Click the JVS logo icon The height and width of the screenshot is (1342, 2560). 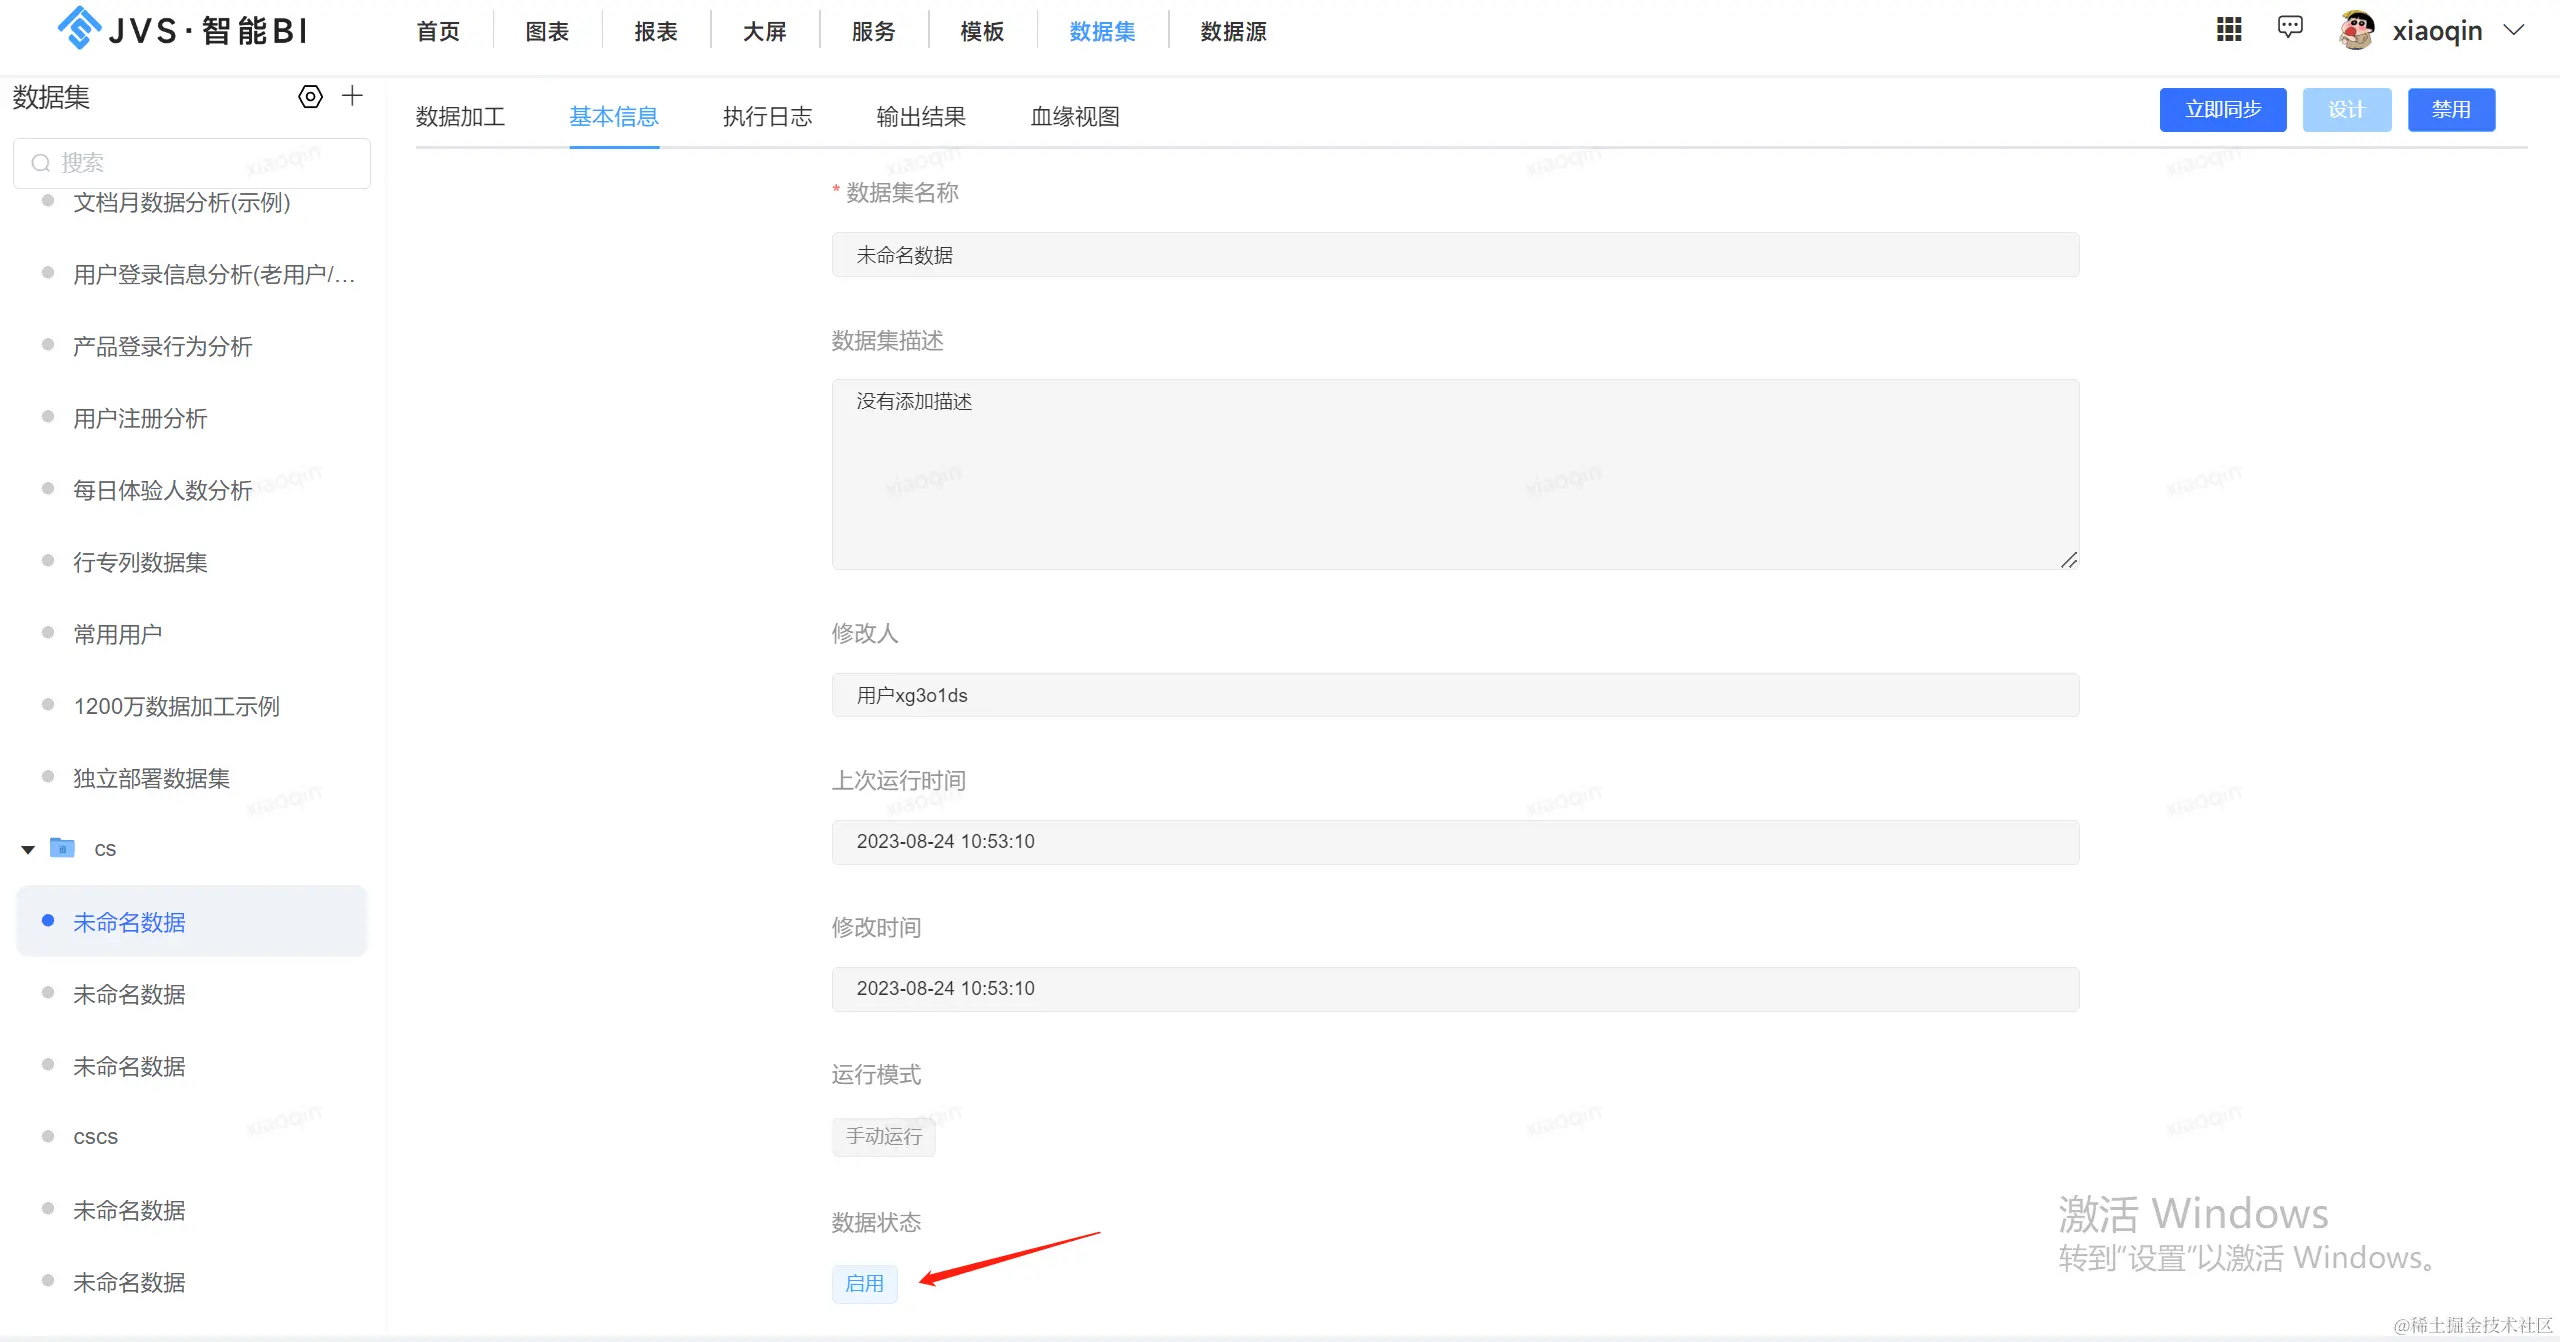pyautogui.click(x=79, y=28)
